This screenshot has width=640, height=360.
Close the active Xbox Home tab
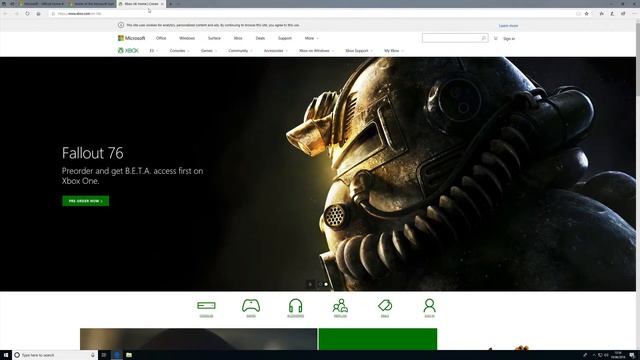(162, 4)
